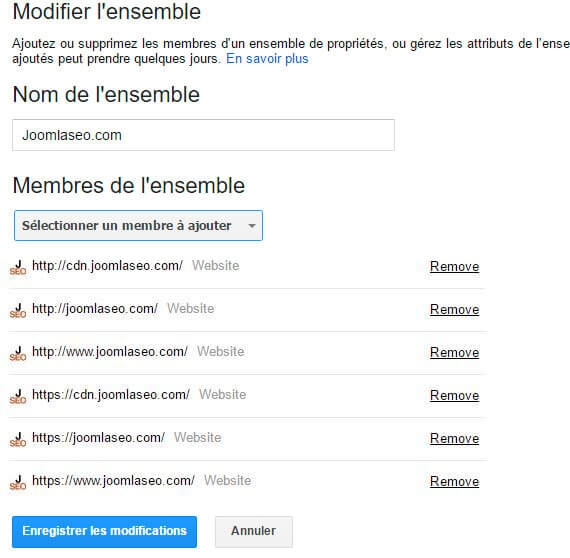Click the Annuler button
This screenshot has width=570, height=558.
[x=254, y=531]
